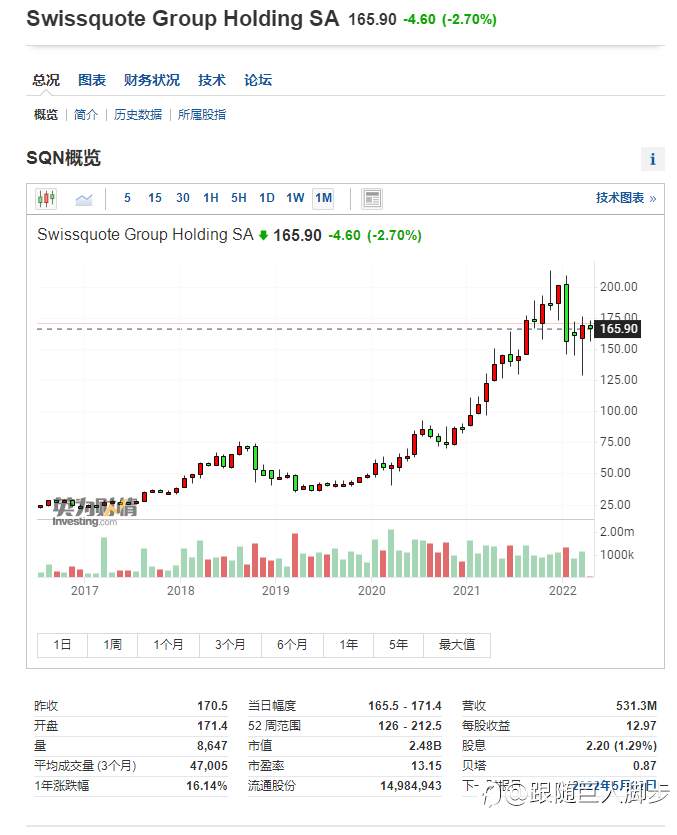Choose the 5H chart interval
The width and height of the screenshot is (677, 835).
[x=239, y=198]
